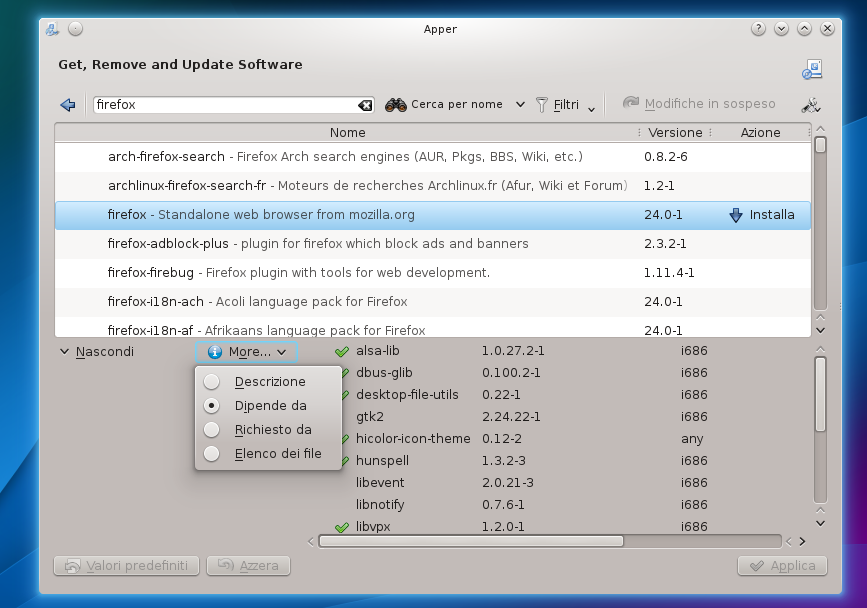This screenshot has height=608, width=867.
Task: Click package list scroll down arrow
Action: [x=821, y=331]
